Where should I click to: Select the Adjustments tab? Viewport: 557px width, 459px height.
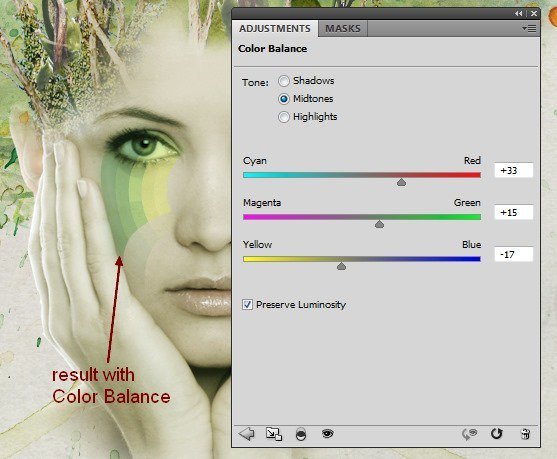coord(275,28)
